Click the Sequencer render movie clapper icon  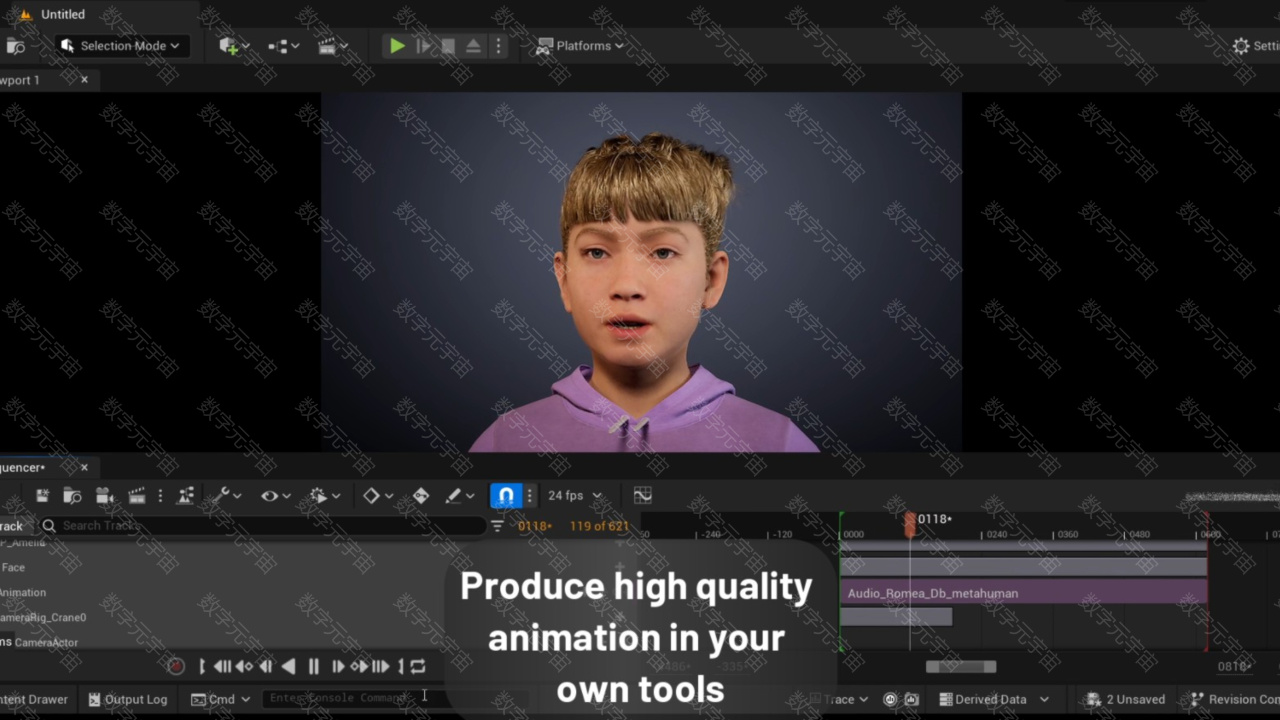(x=137, y=496)
